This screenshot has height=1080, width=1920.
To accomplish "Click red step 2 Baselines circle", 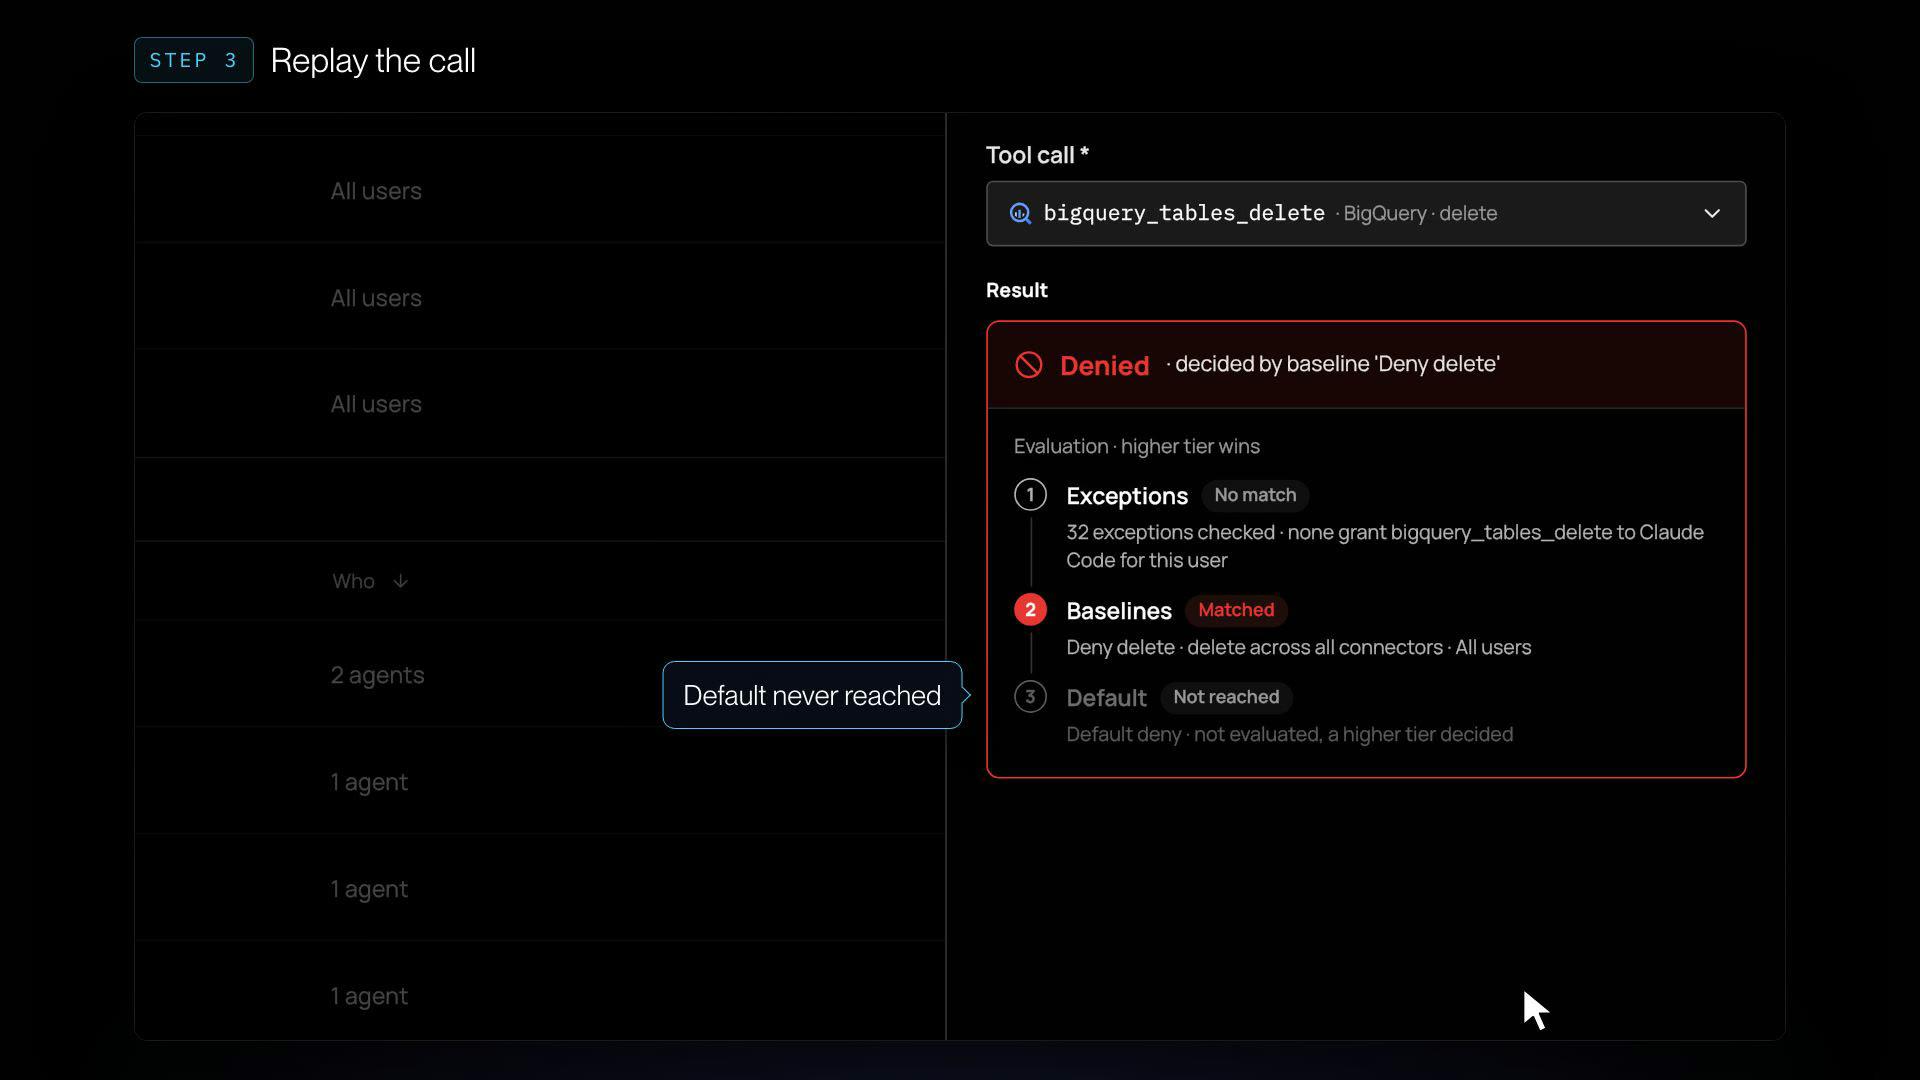I will (x=1030, y=610).
